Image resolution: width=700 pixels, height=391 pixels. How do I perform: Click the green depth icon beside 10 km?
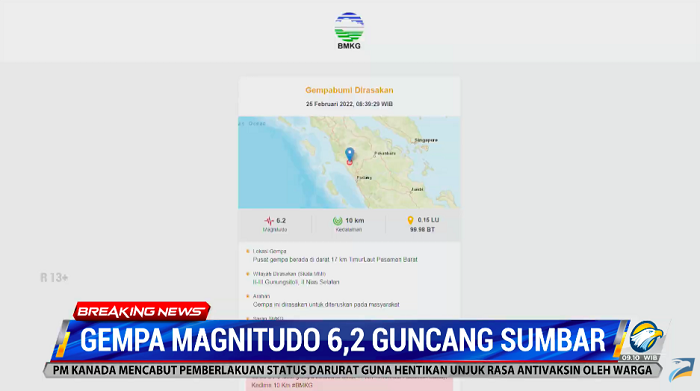pyautogui.click(x=338, y=220)
